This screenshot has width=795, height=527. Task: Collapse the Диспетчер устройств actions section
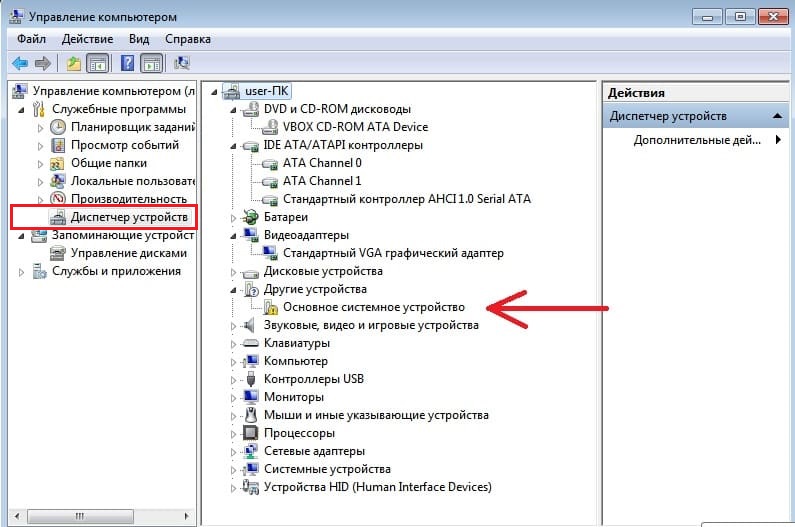777,116
